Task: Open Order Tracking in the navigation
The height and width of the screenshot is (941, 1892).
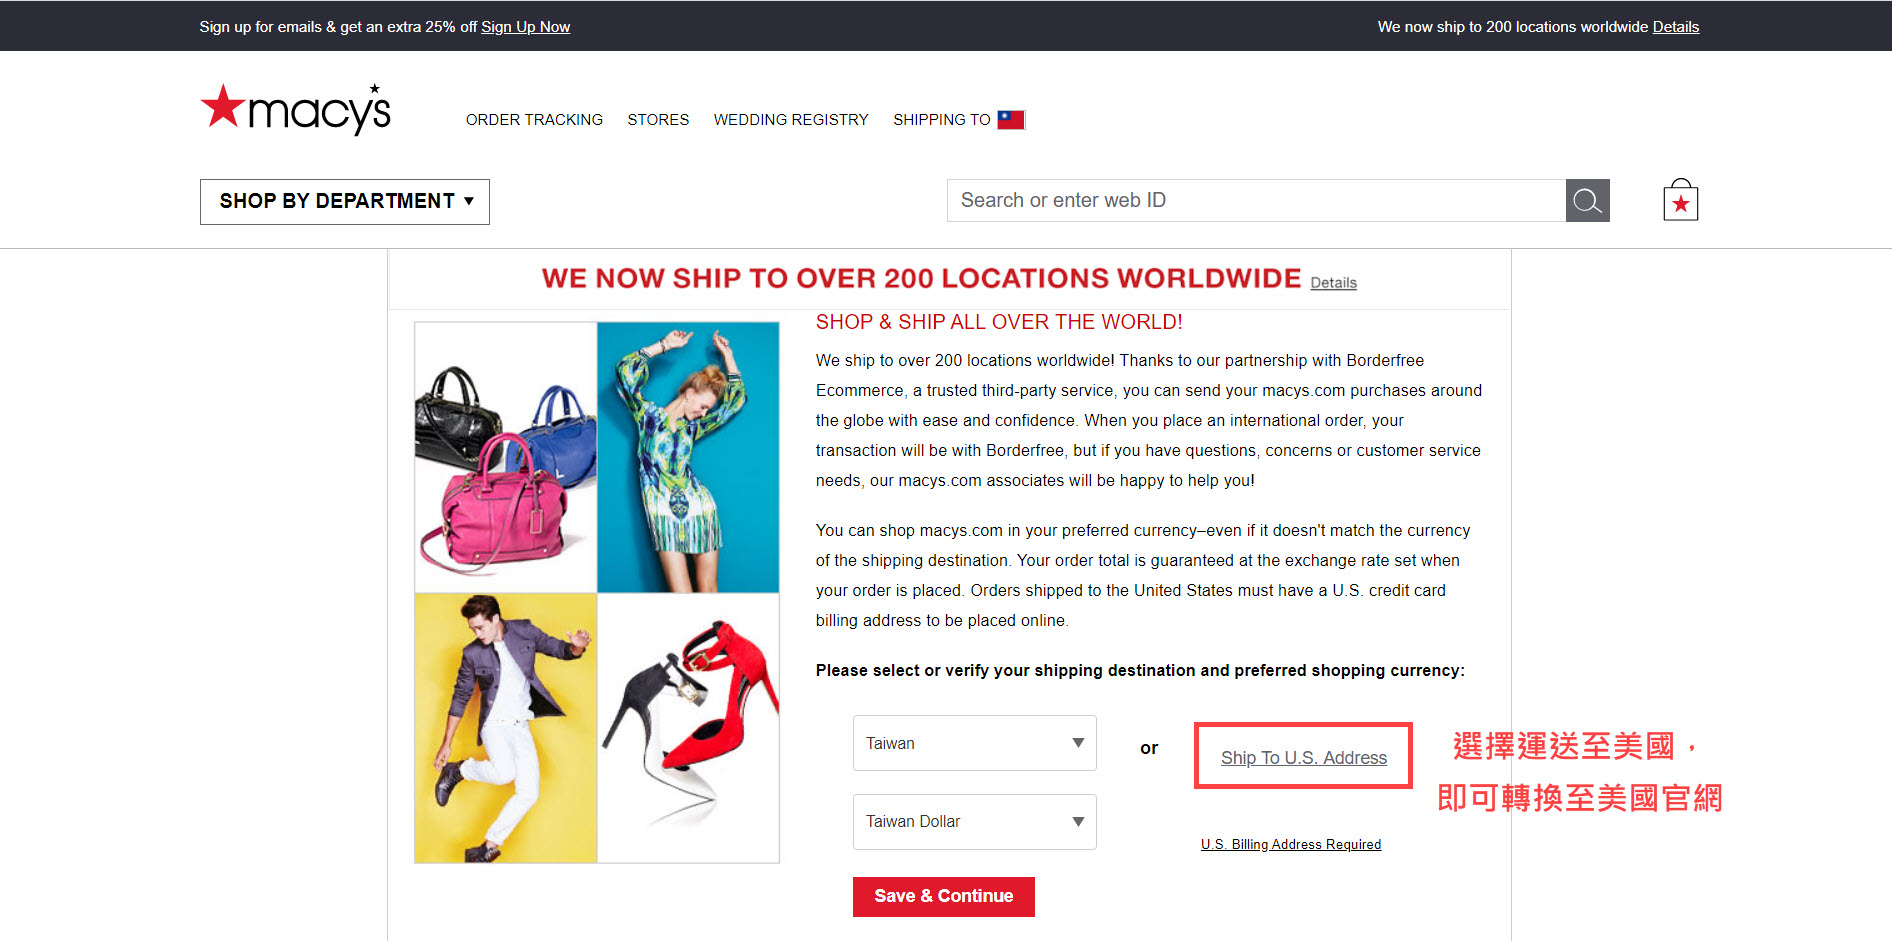Action: [534, 120]
